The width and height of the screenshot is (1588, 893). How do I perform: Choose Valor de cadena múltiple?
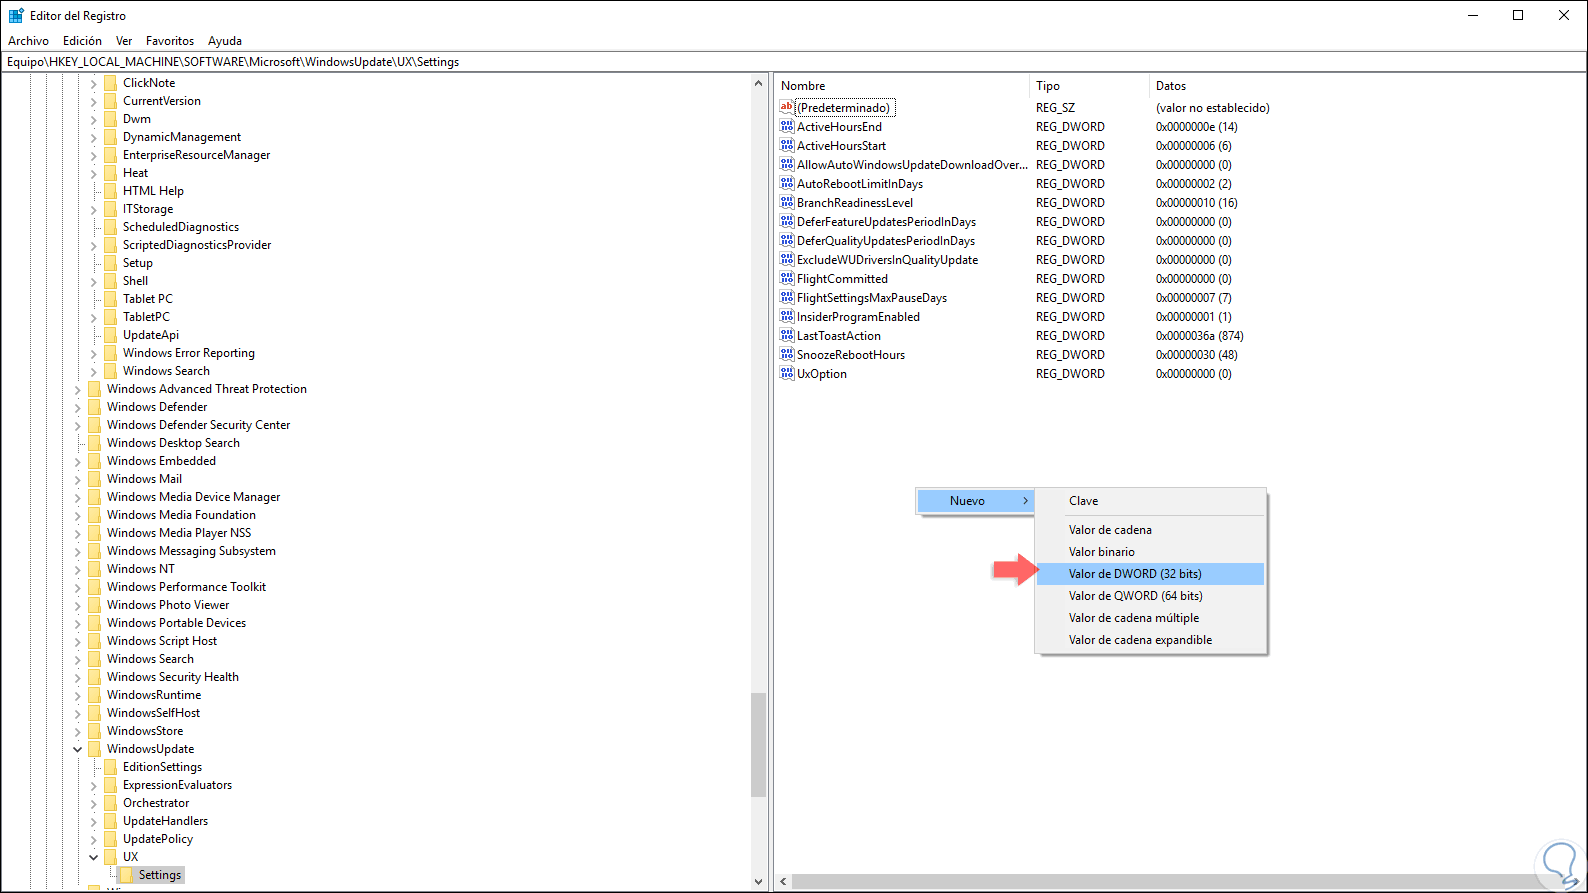(x=1151, y=618)
